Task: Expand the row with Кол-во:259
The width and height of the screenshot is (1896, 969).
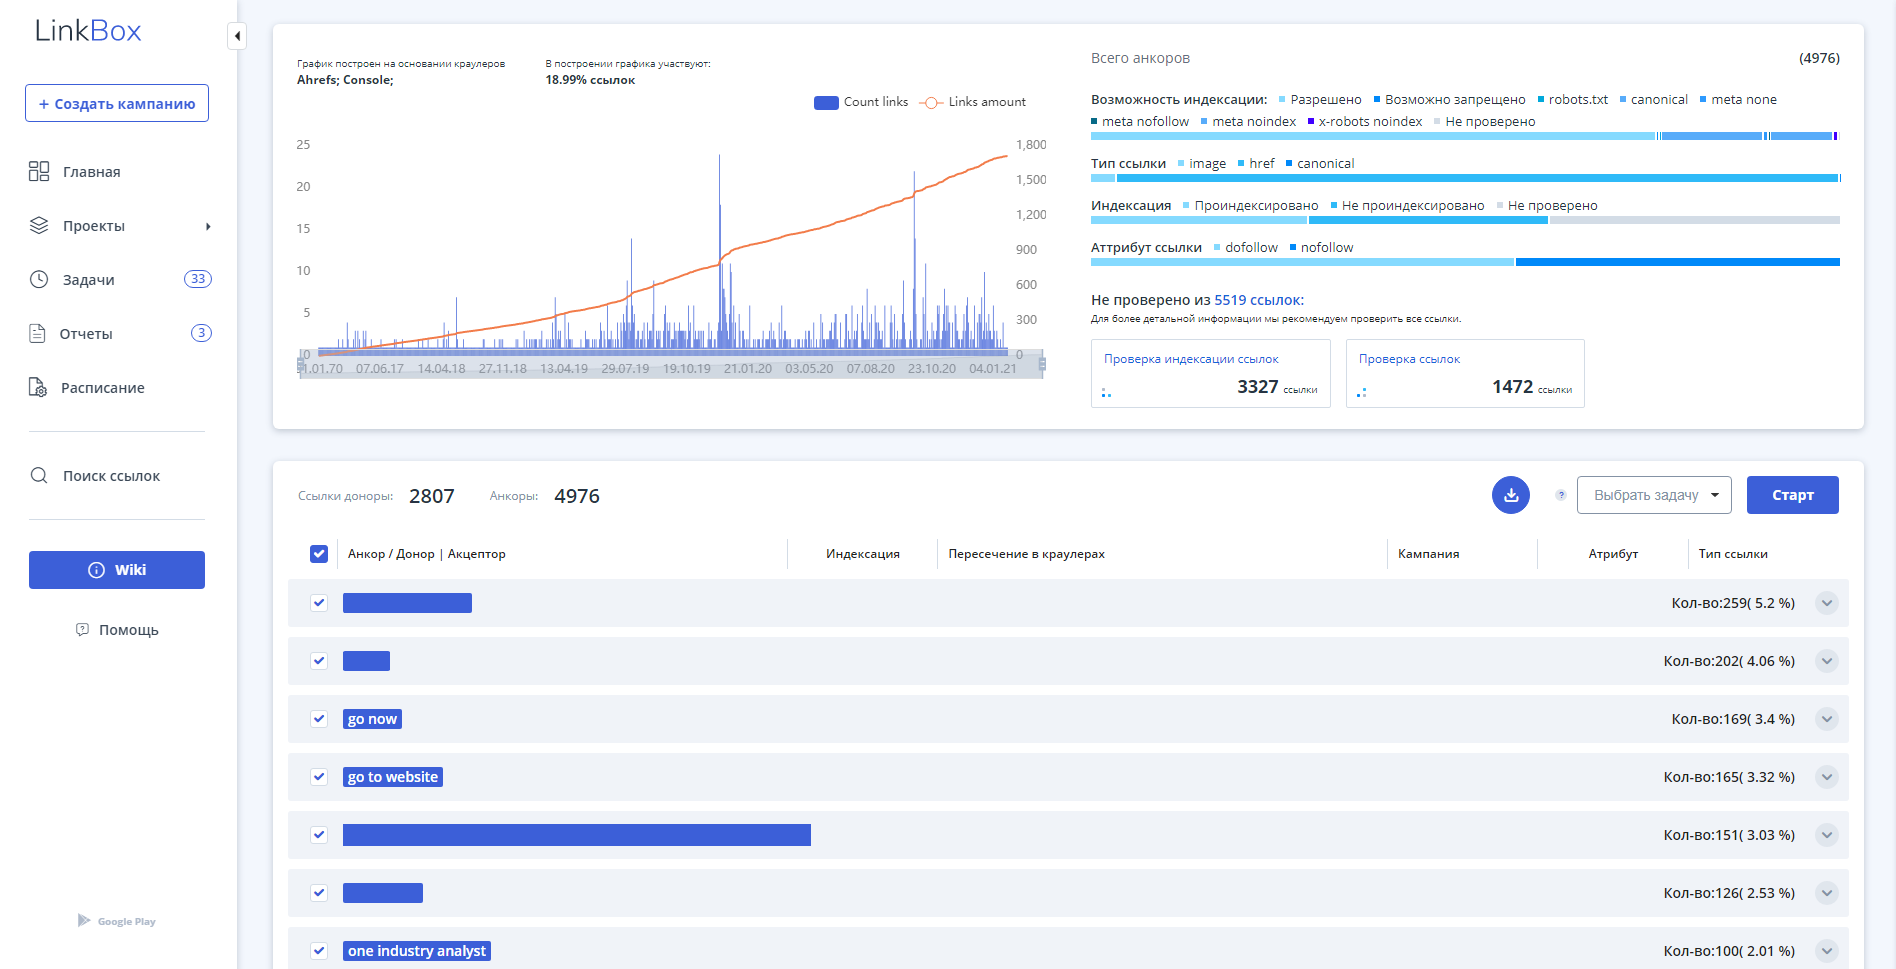Action: [1827, 603]
